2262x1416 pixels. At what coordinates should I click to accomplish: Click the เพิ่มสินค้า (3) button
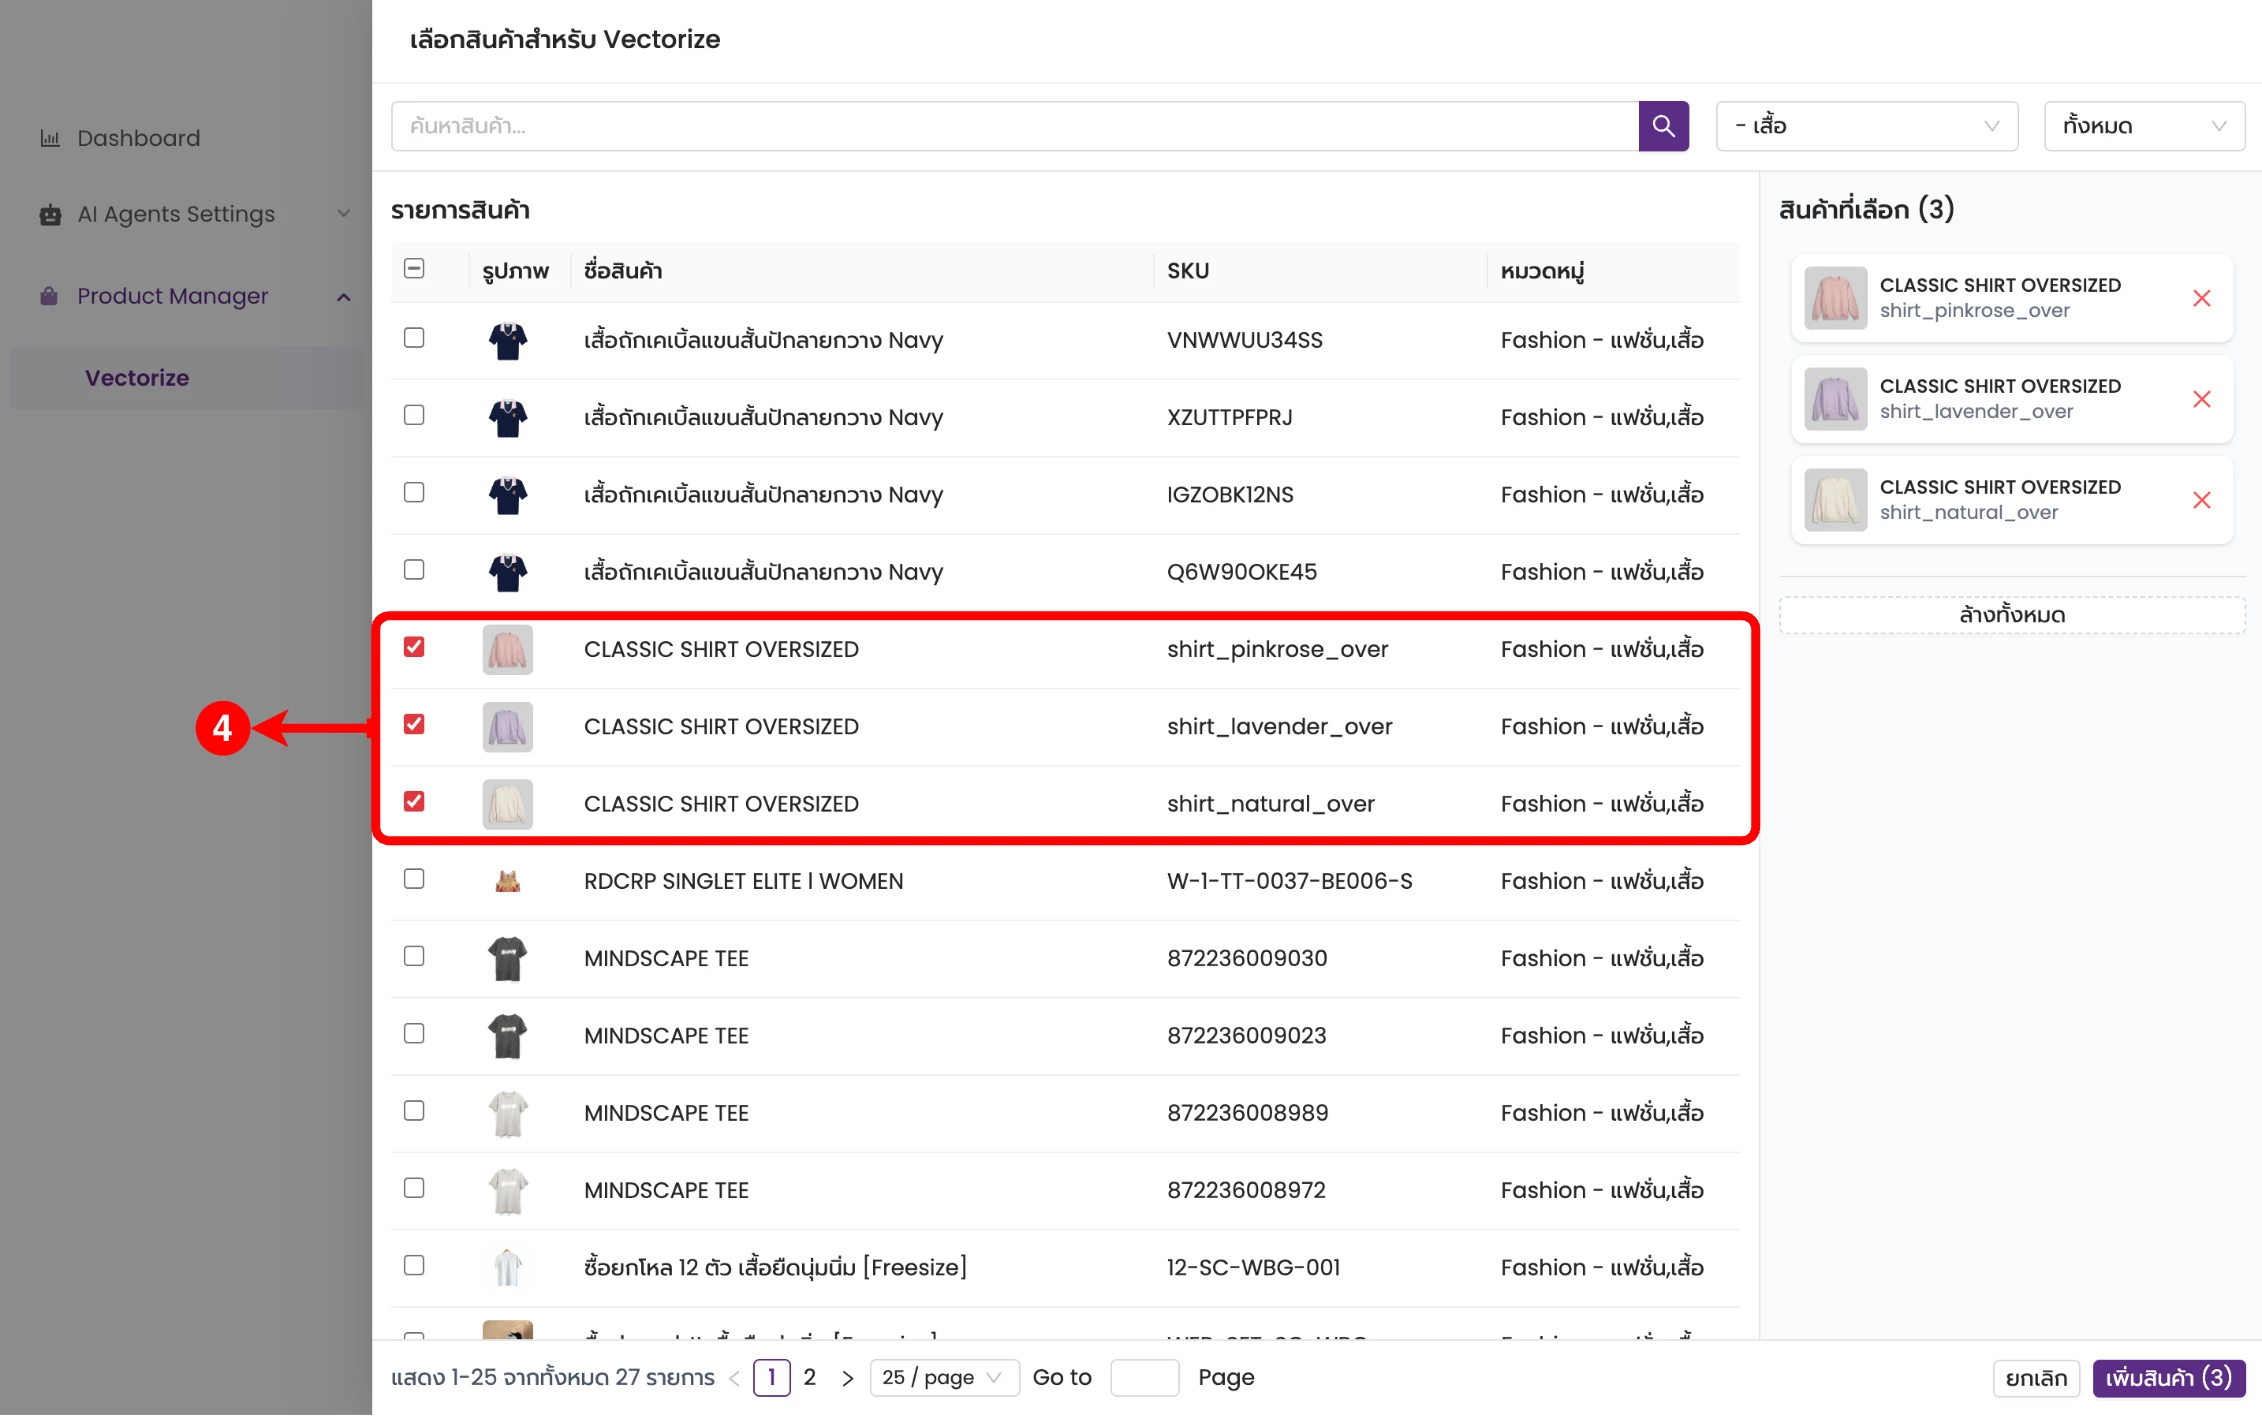pyautogui.click(x=2168, y=1378)
